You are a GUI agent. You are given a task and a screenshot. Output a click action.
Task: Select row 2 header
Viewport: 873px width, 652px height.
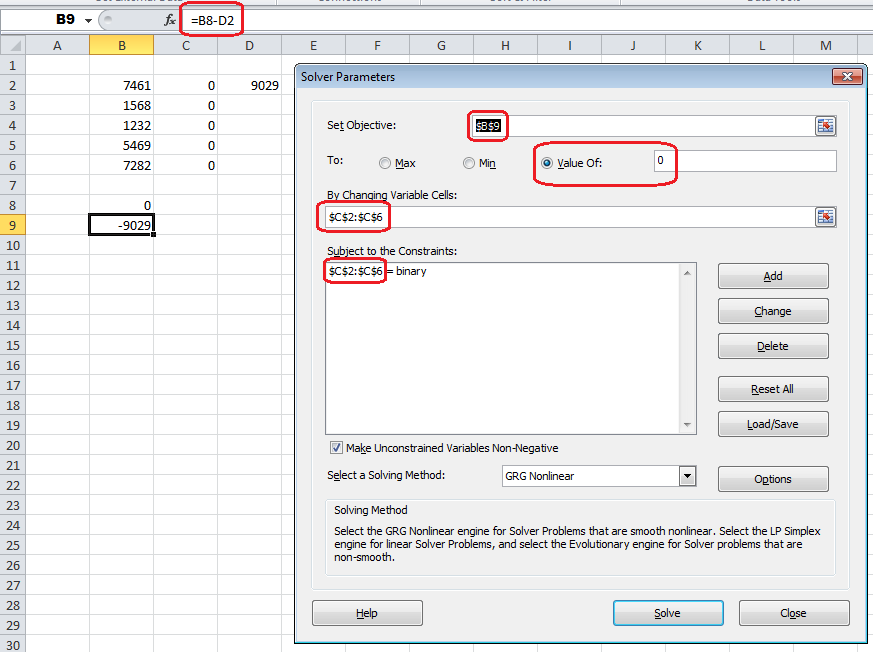[x=13, y=86]
